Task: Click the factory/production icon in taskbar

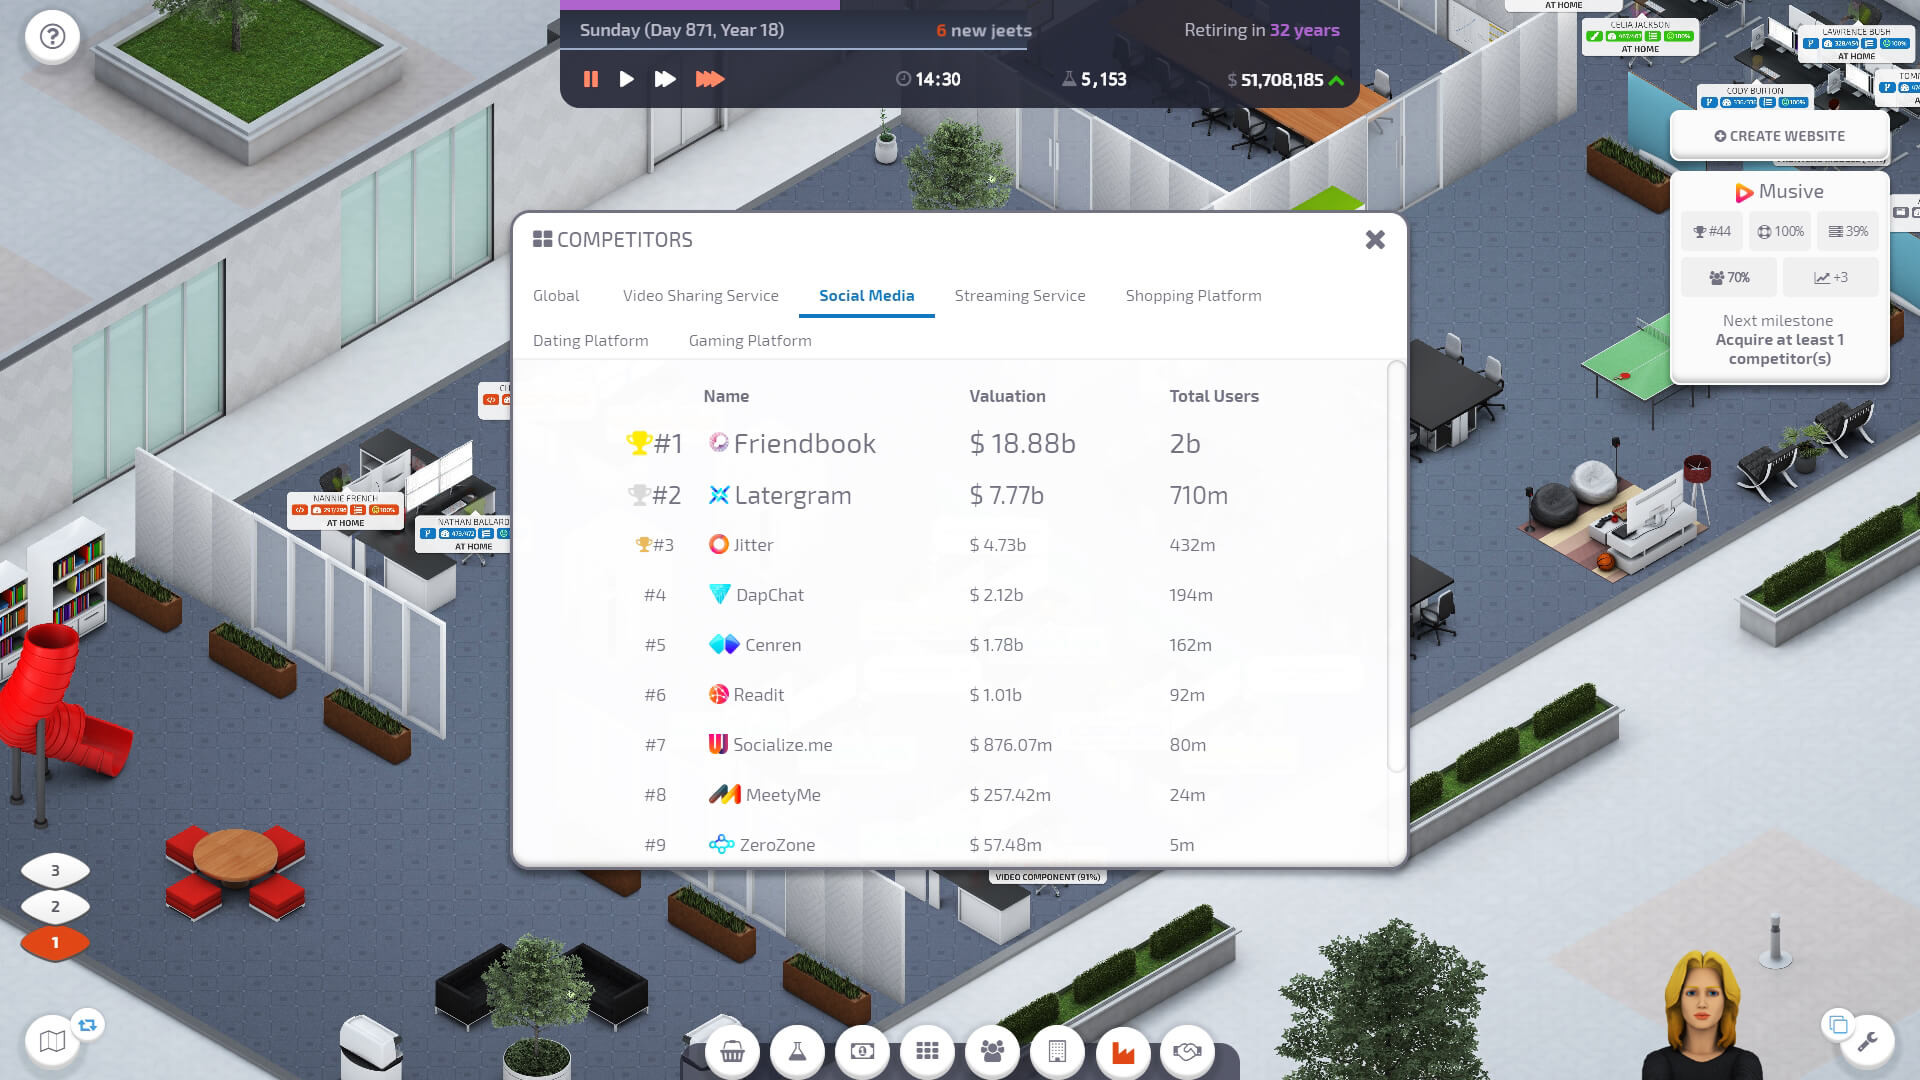Action: [x=1124, y=1051]
